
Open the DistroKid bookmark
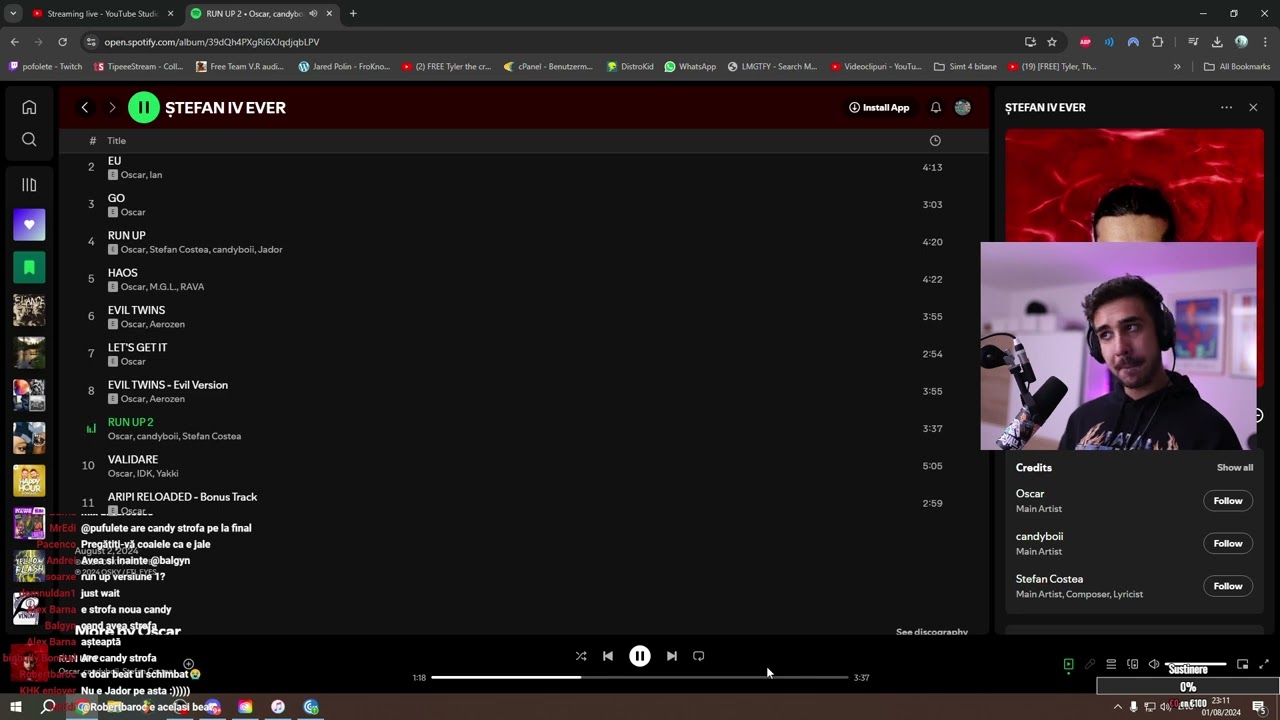click(x=630, y=67)
